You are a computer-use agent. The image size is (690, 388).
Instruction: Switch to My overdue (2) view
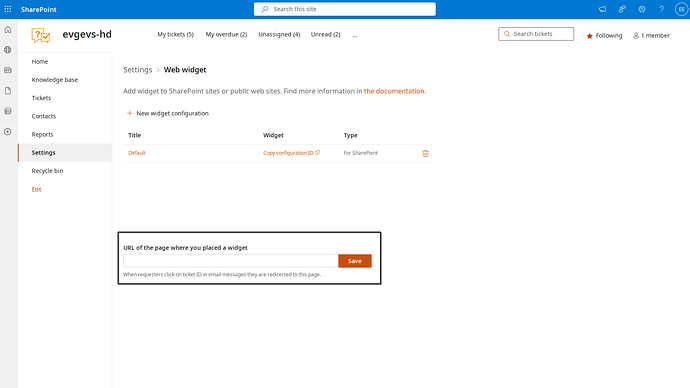point(226,34)
